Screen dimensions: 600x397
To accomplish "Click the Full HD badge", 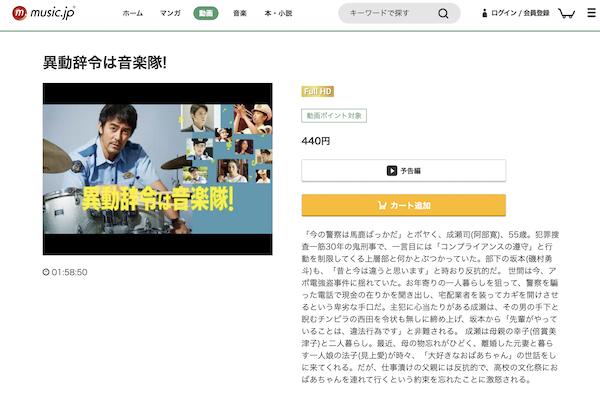I will [318, 91].
